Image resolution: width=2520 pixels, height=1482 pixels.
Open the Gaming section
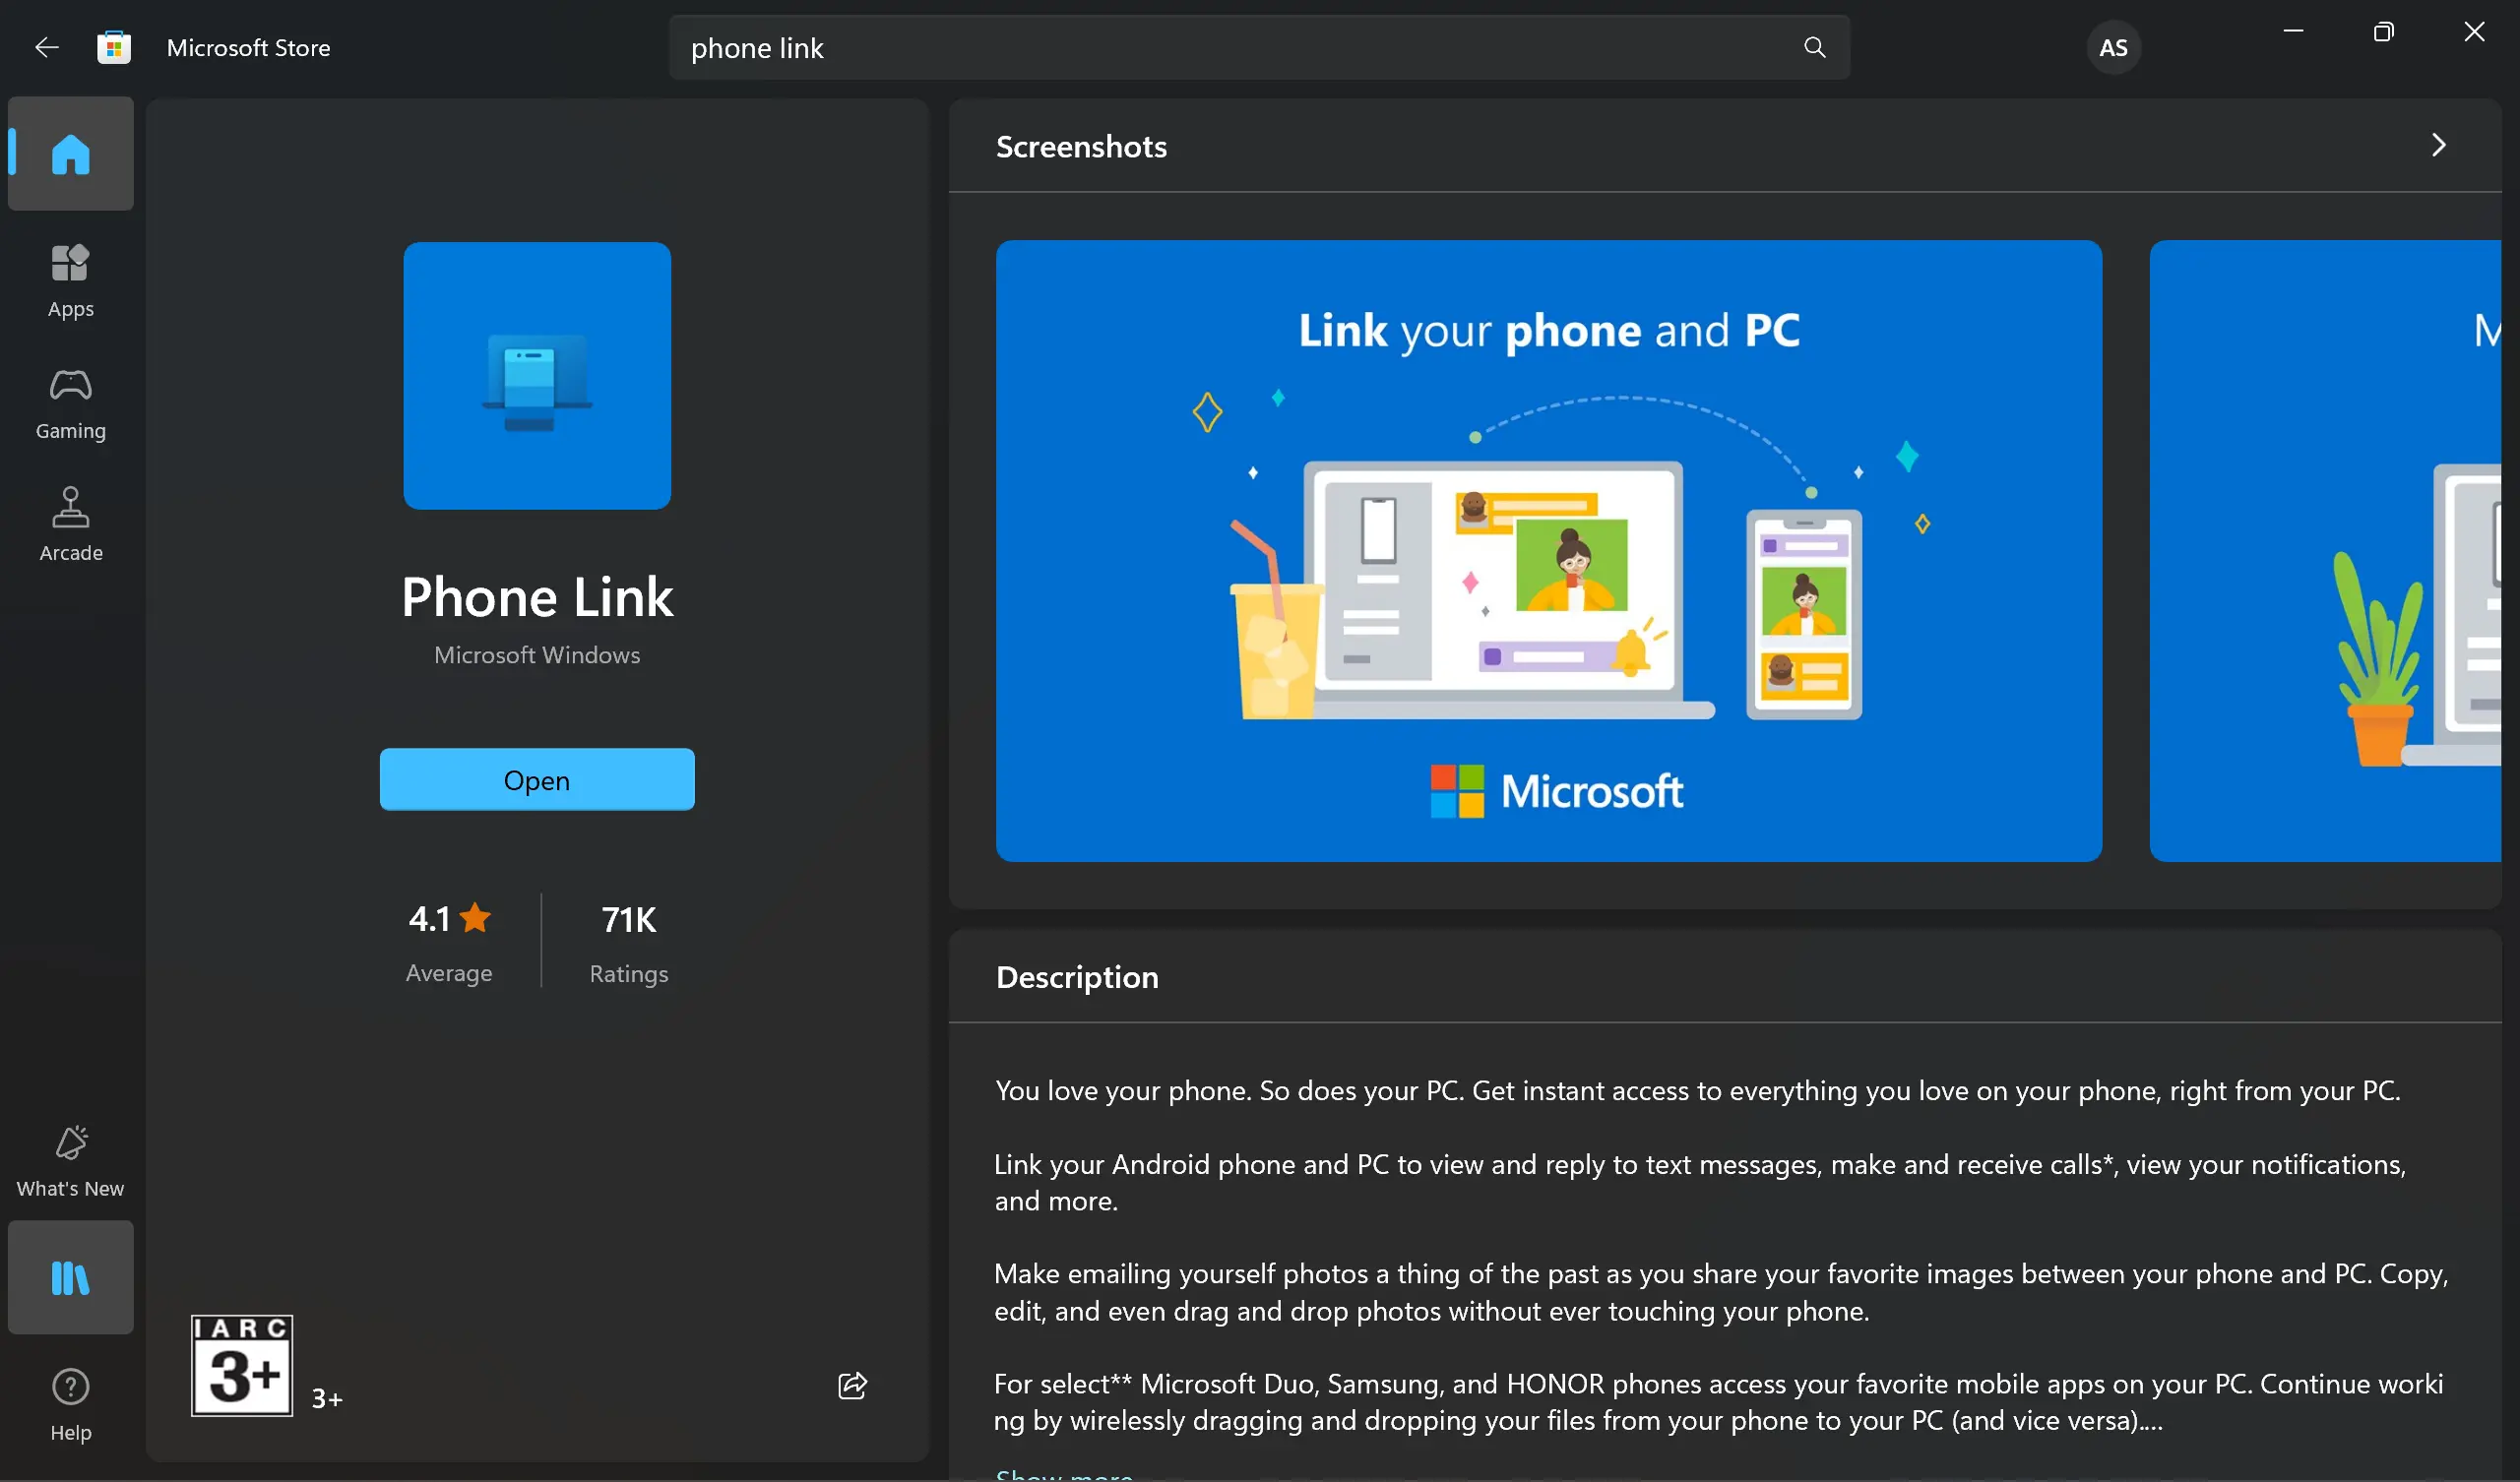pyautogui.click(x=70, y=403)
